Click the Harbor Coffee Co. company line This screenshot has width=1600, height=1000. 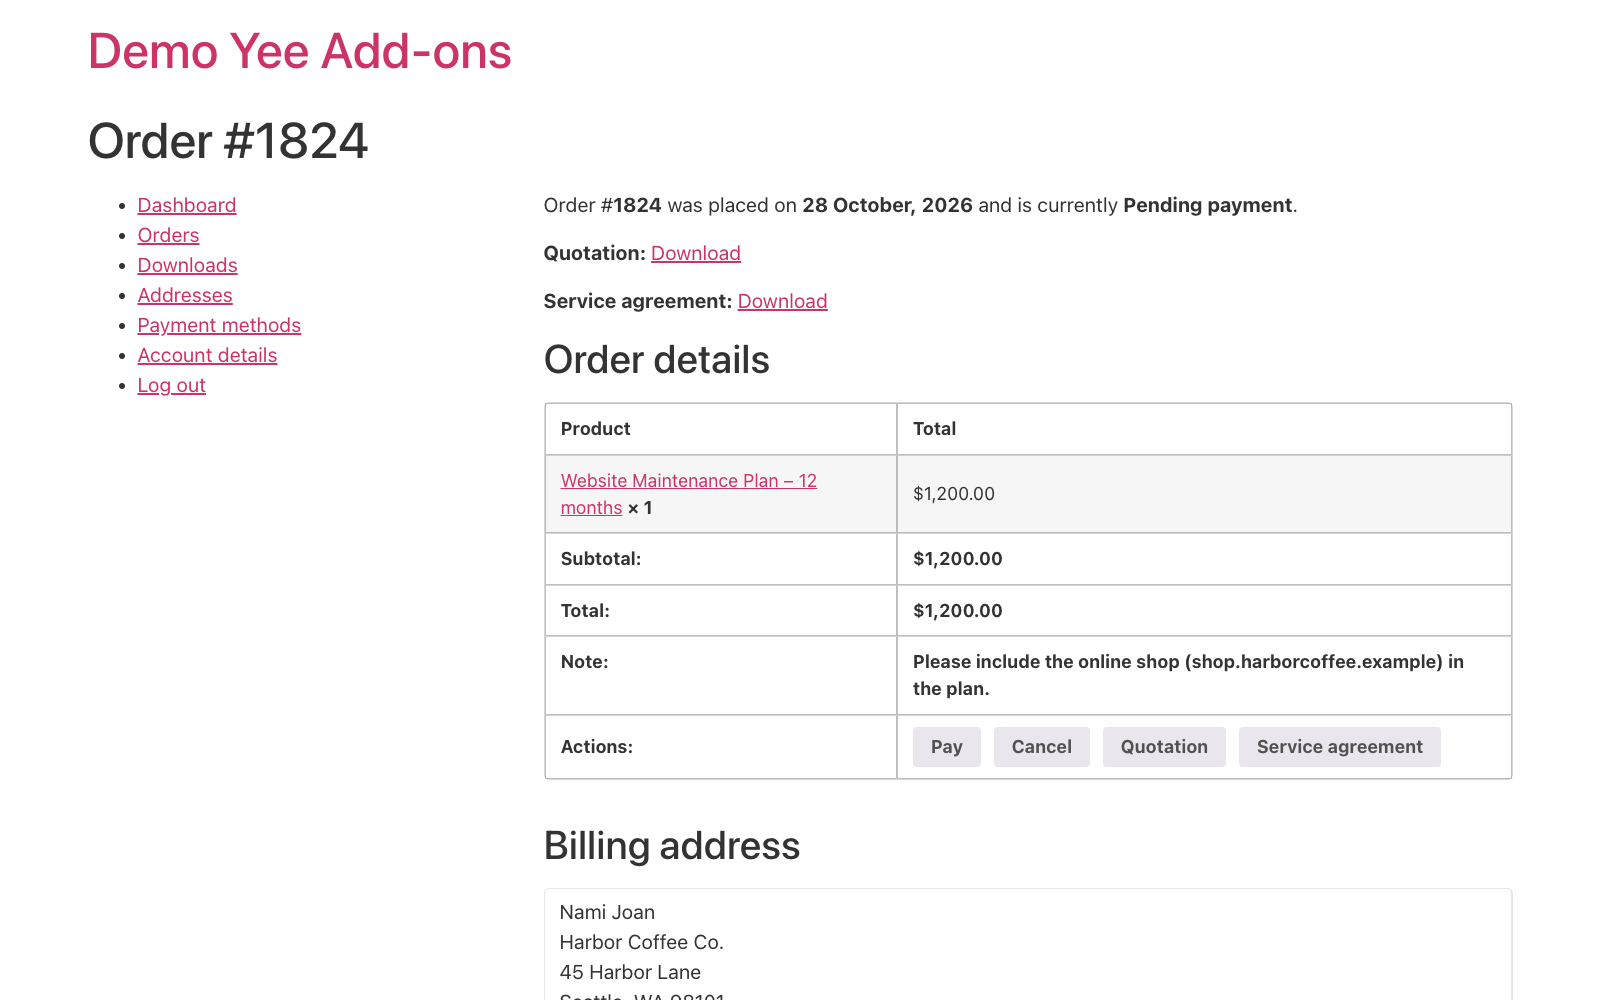click(641, 942)
